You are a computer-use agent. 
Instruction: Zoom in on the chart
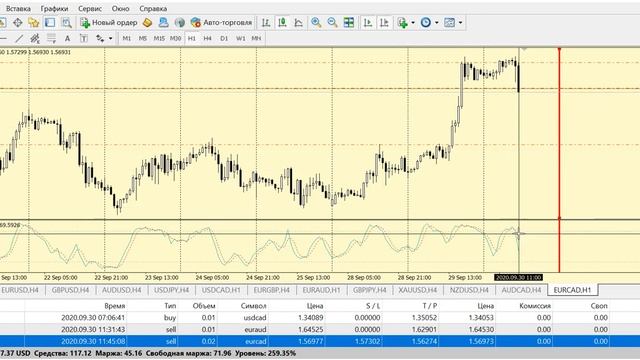pyautogui.click(x=316, y=23)
